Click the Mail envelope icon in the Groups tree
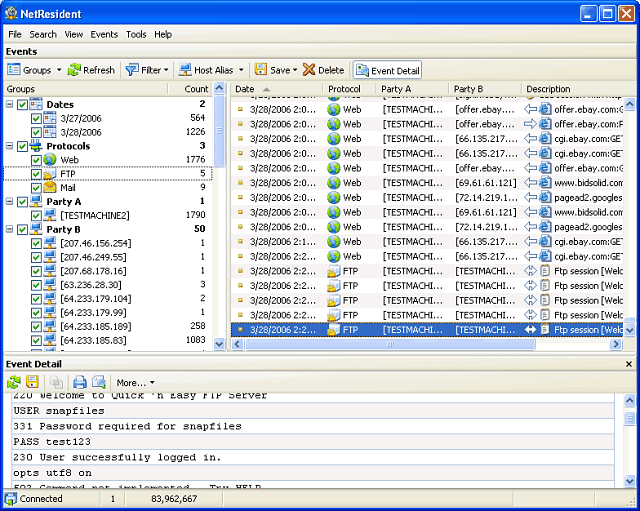The height and width of the screenshot is (511, 640). click(50, 187)
